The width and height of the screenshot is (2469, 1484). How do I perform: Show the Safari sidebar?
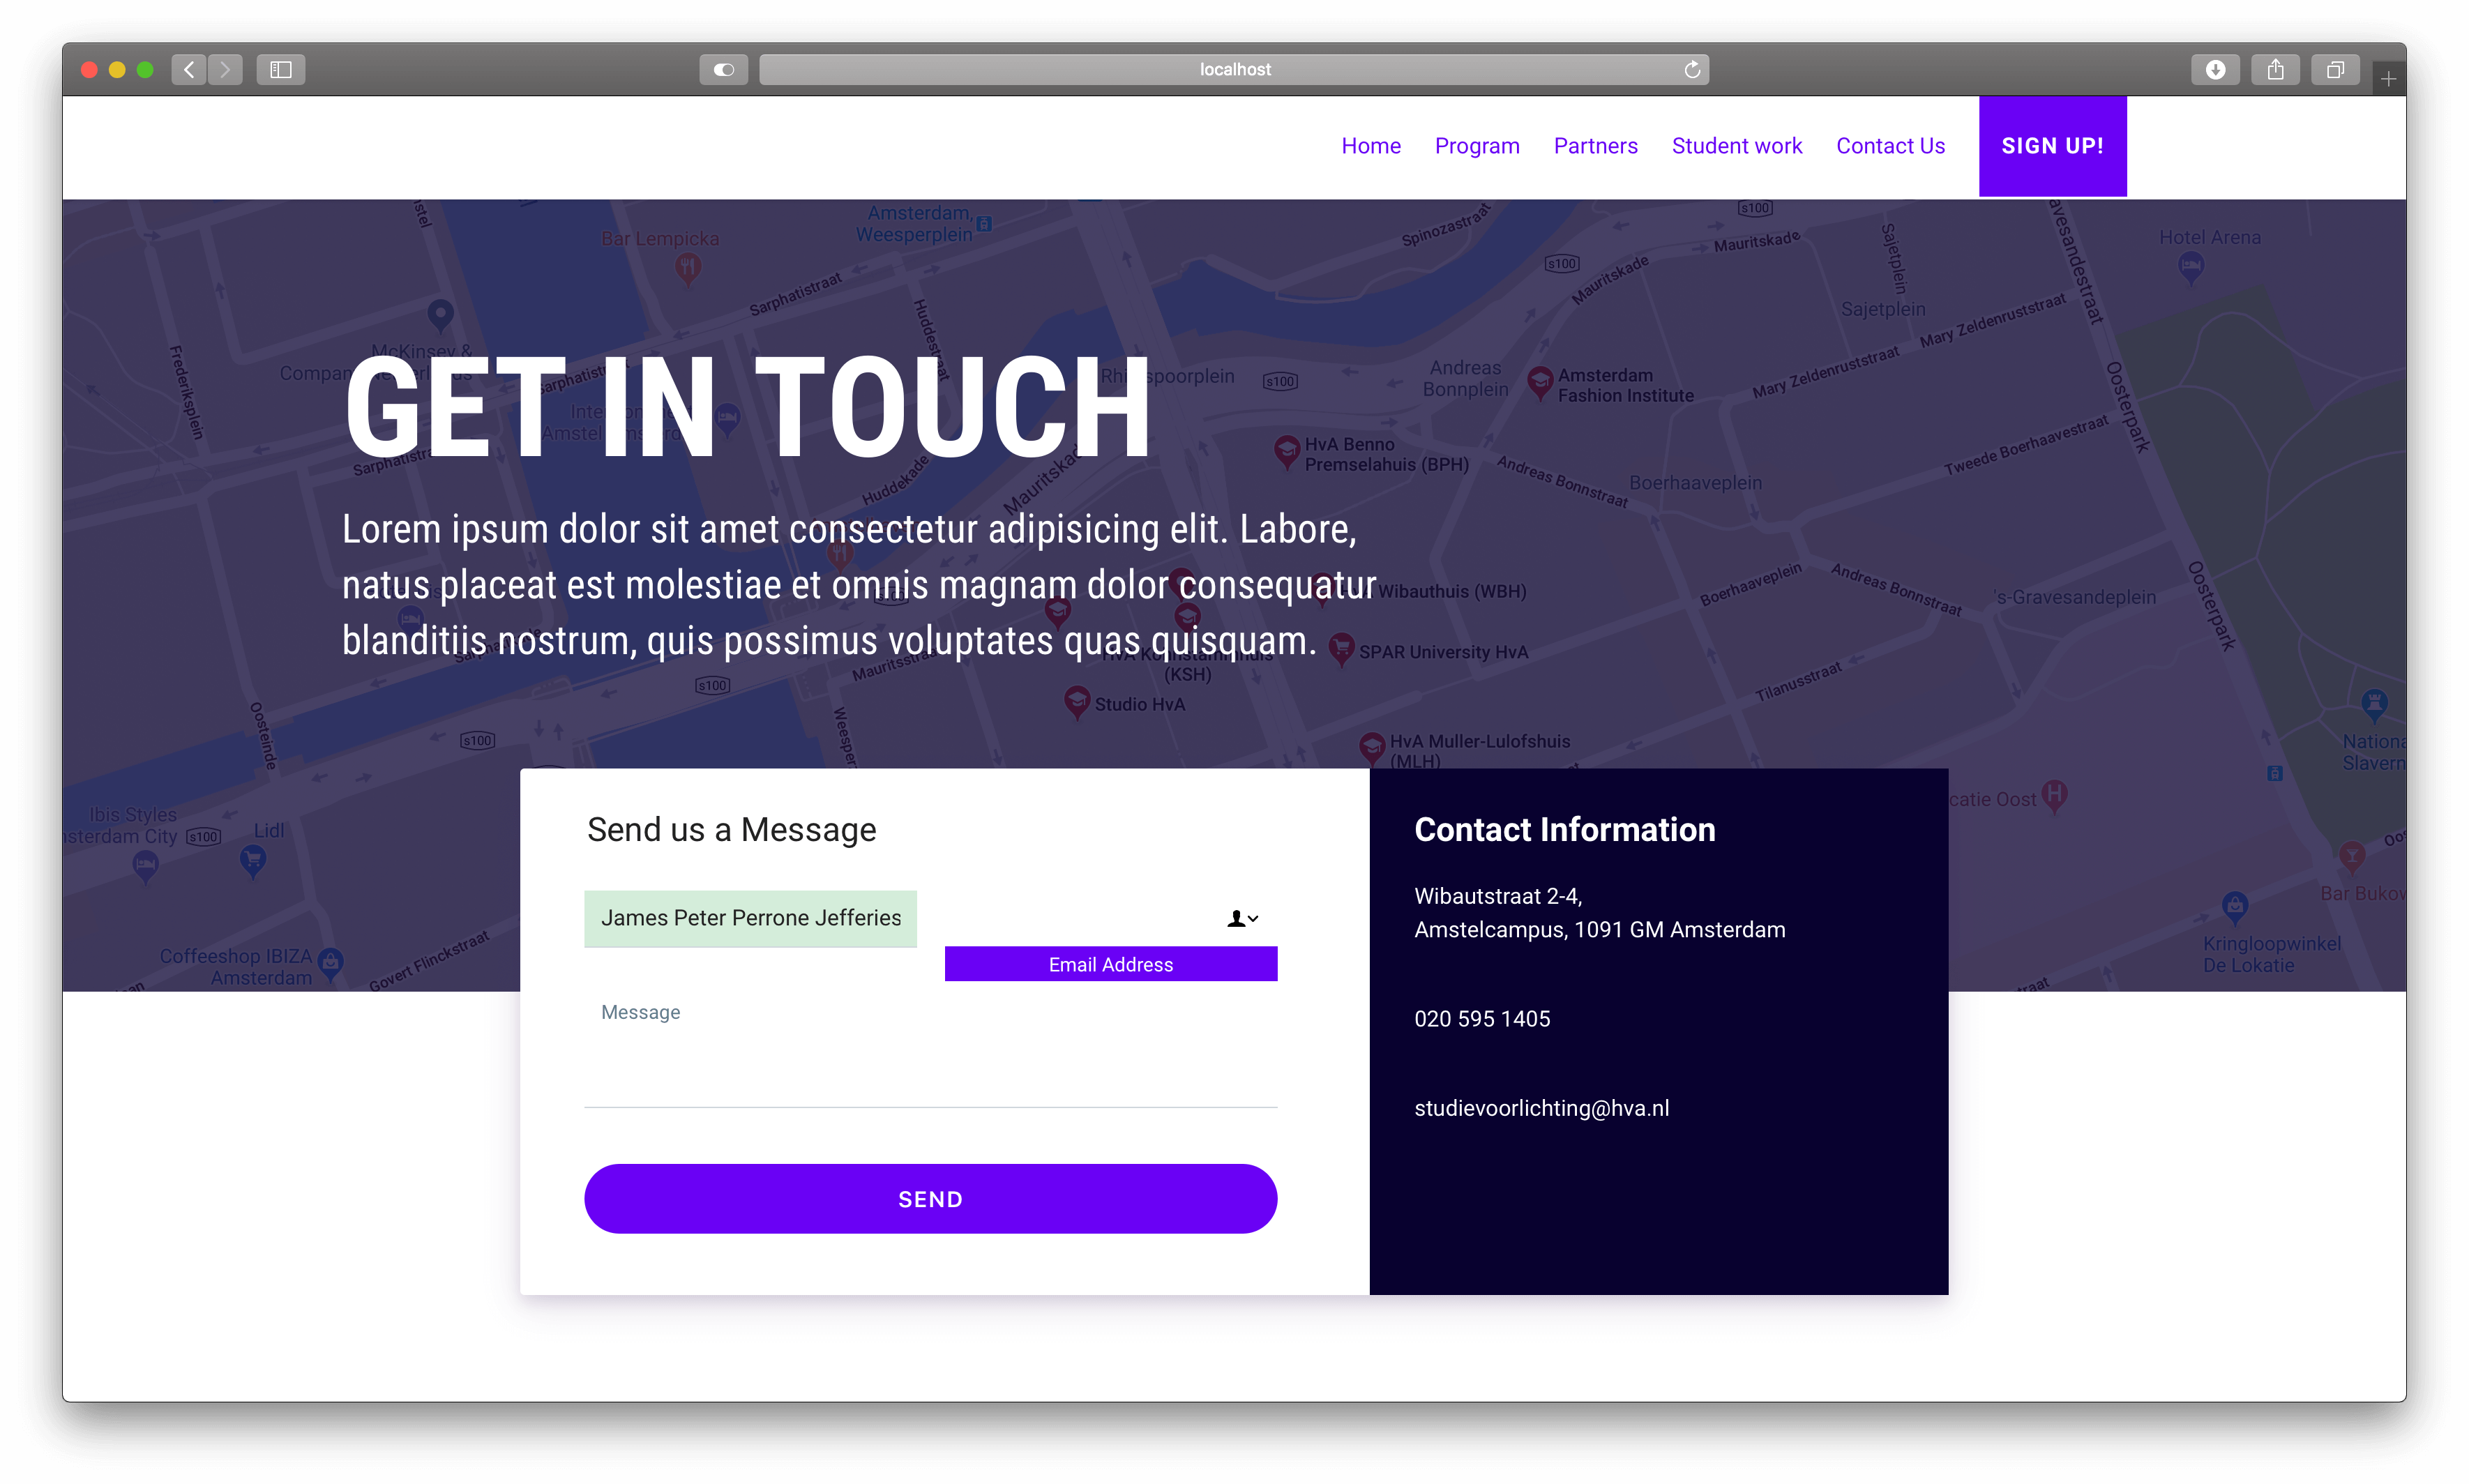281,69
